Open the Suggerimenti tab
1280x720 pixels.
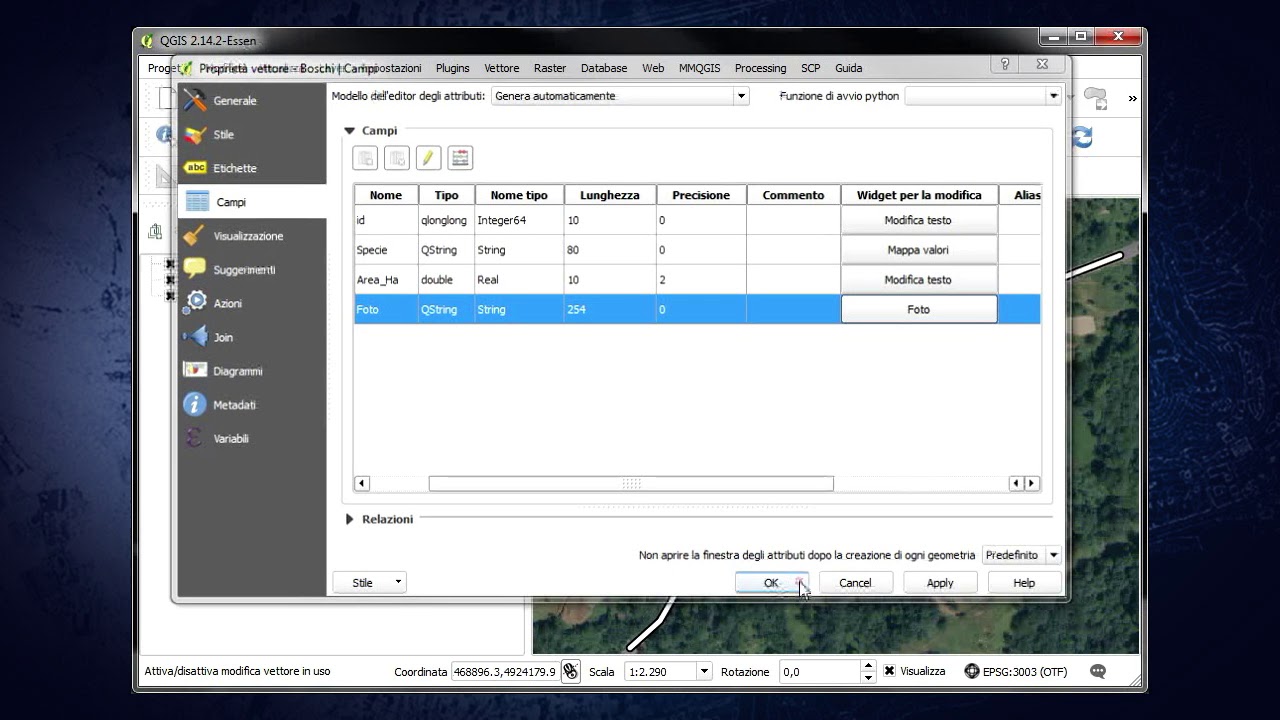[x=252, y=270]
